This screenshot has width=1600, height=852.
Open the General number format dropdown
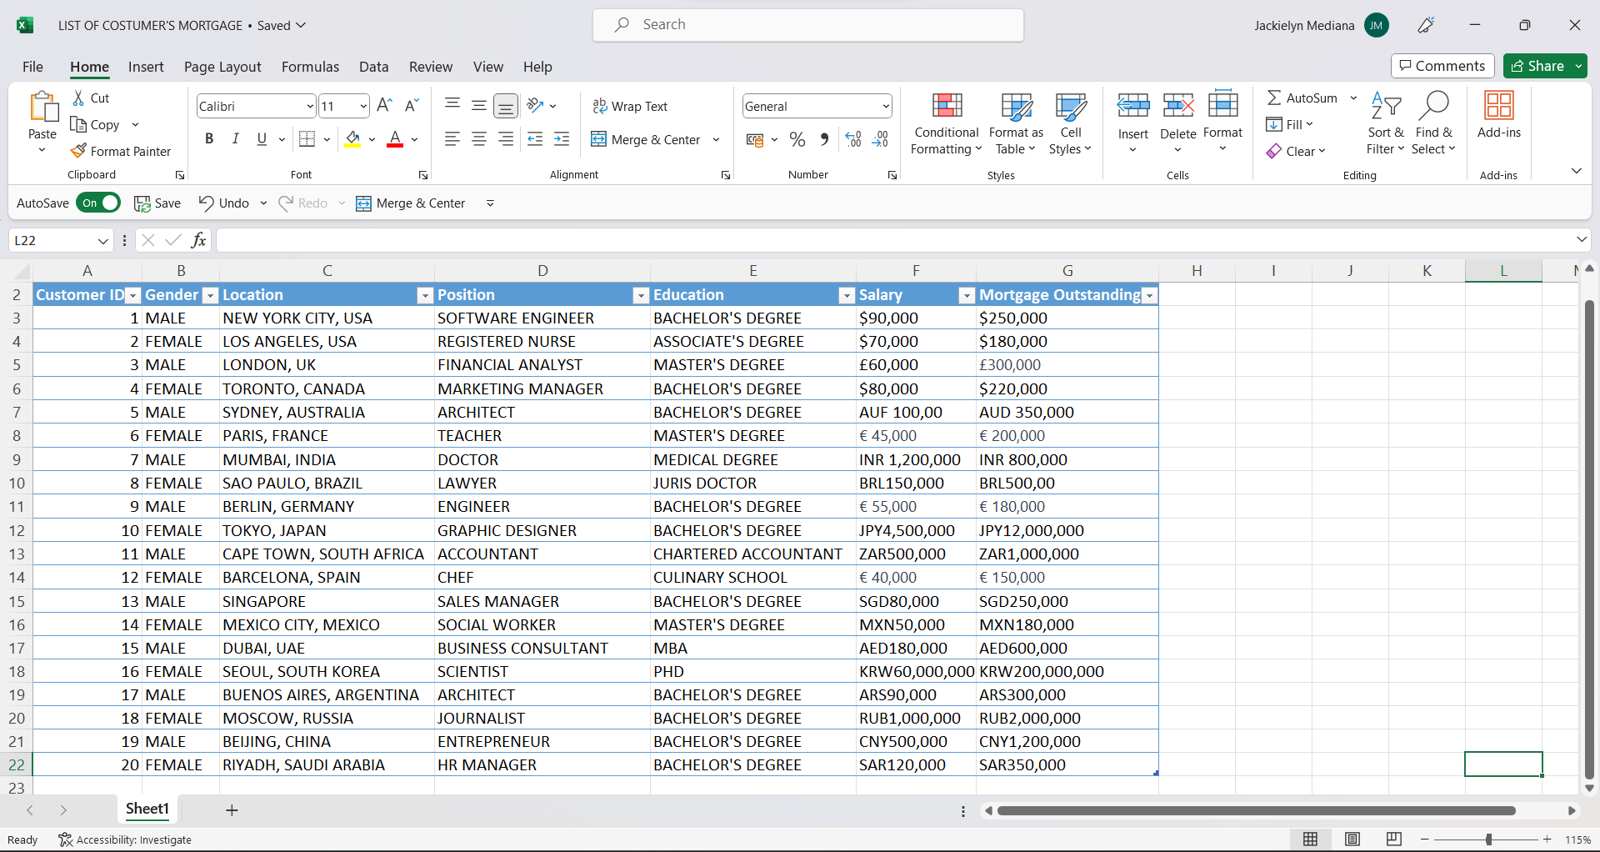tap(885, 106)
